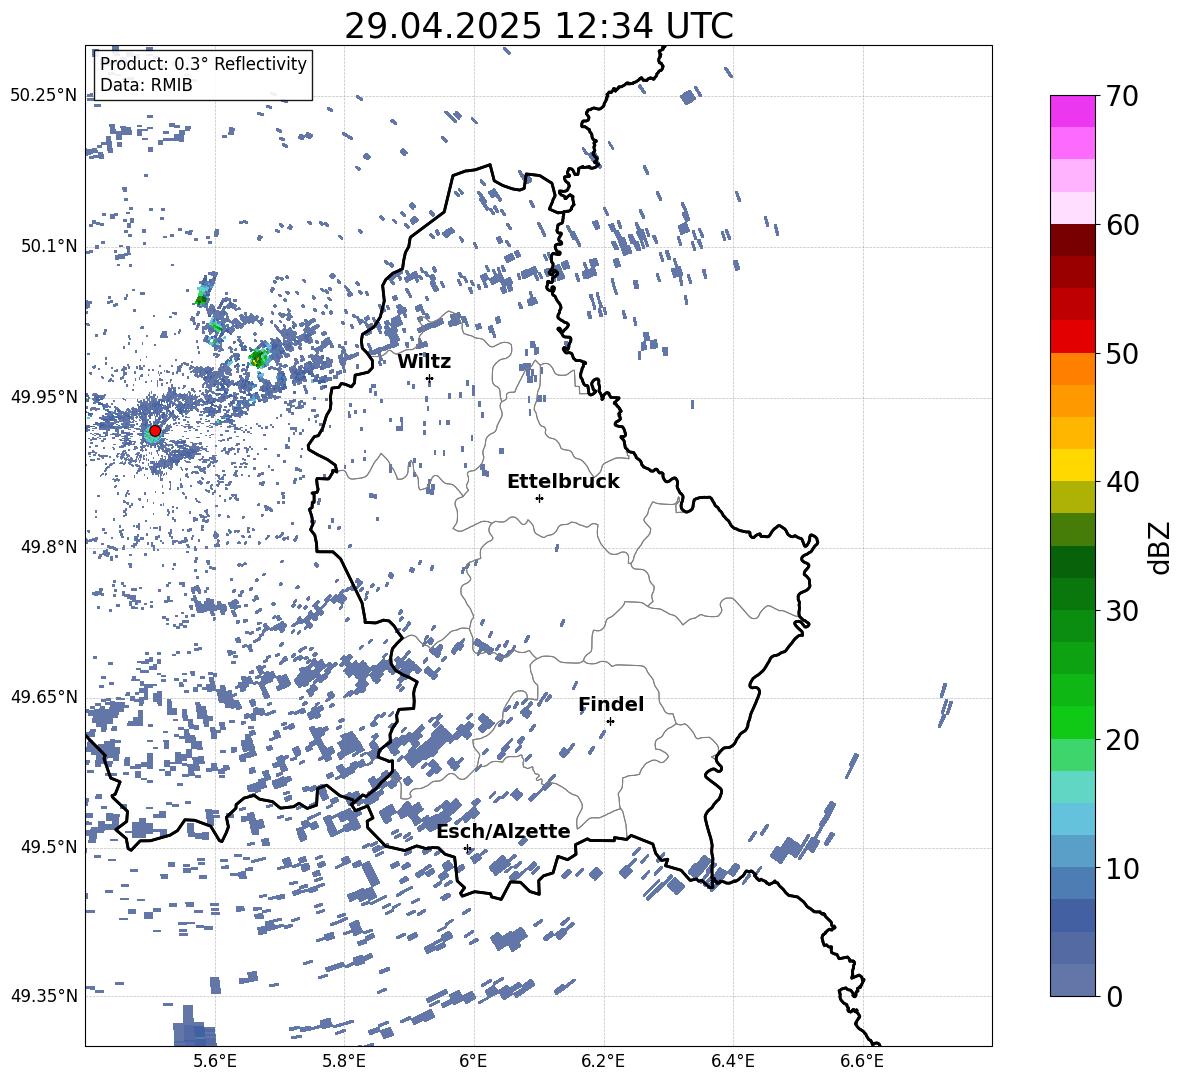The height and width of the screenshot is (1081, 1184).
Task: Click the 49.65°N latitude label
Action: point(44,697)
